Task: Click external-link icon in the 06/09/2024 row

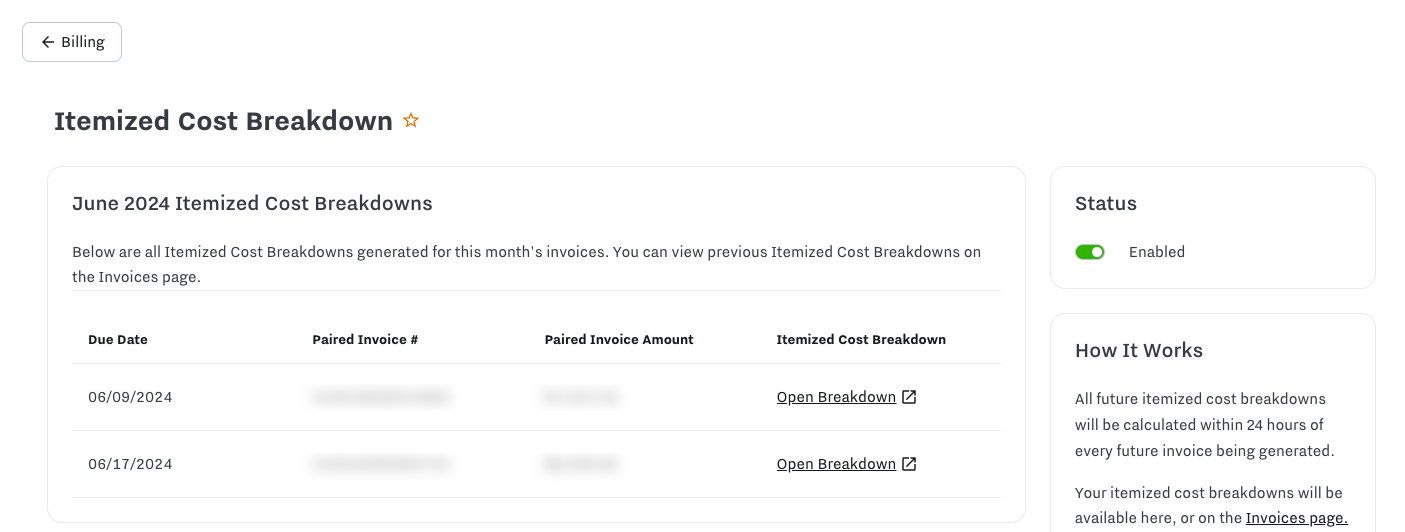Action: (x=909, y=397)
